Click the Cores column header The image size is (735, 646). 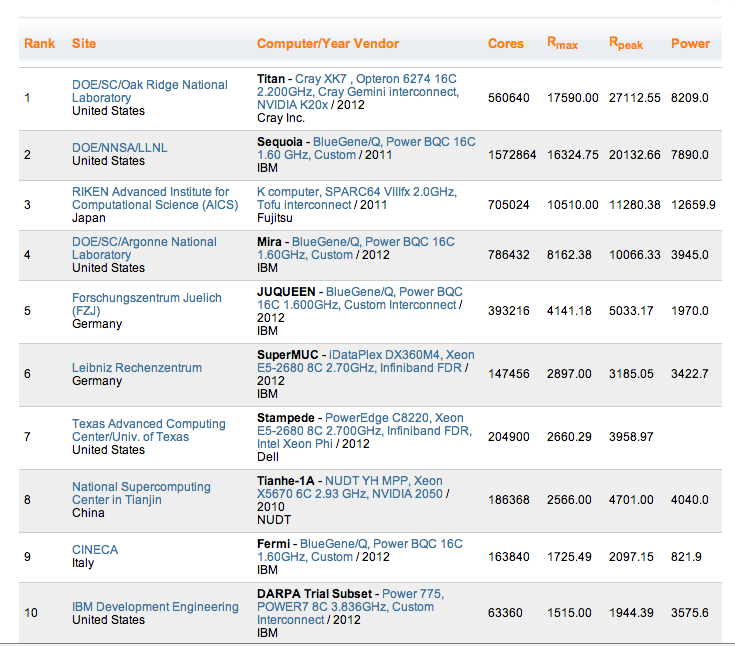[505, 44]
